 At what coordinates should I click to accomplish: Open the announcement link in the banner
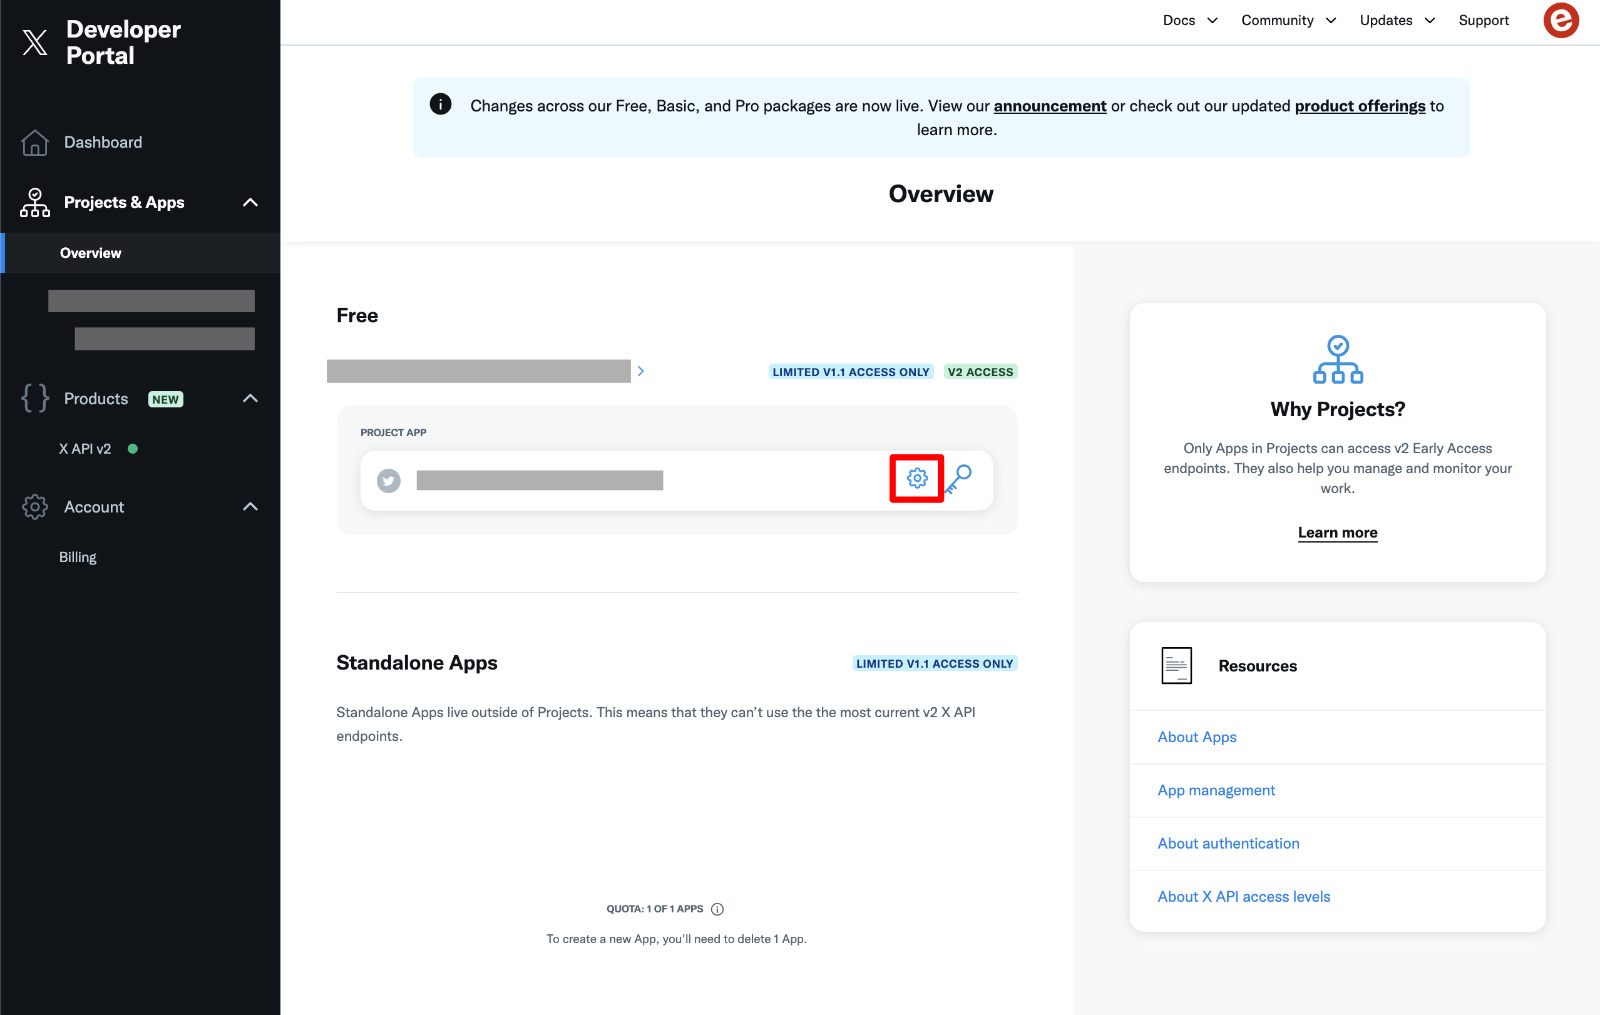(1050, 106)
